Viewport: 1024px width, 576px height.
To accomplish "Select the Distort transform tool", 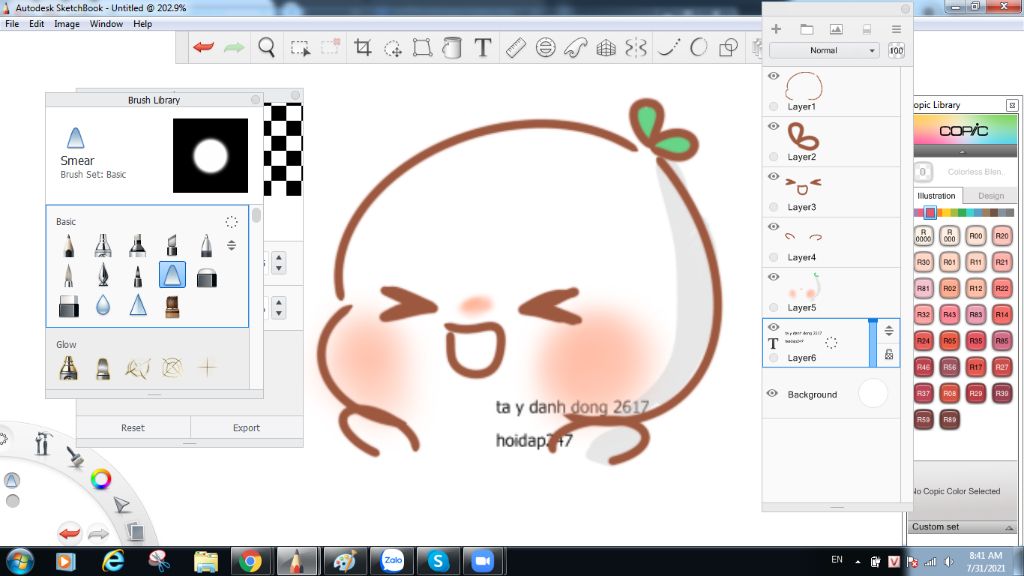I will coord(423,48).
